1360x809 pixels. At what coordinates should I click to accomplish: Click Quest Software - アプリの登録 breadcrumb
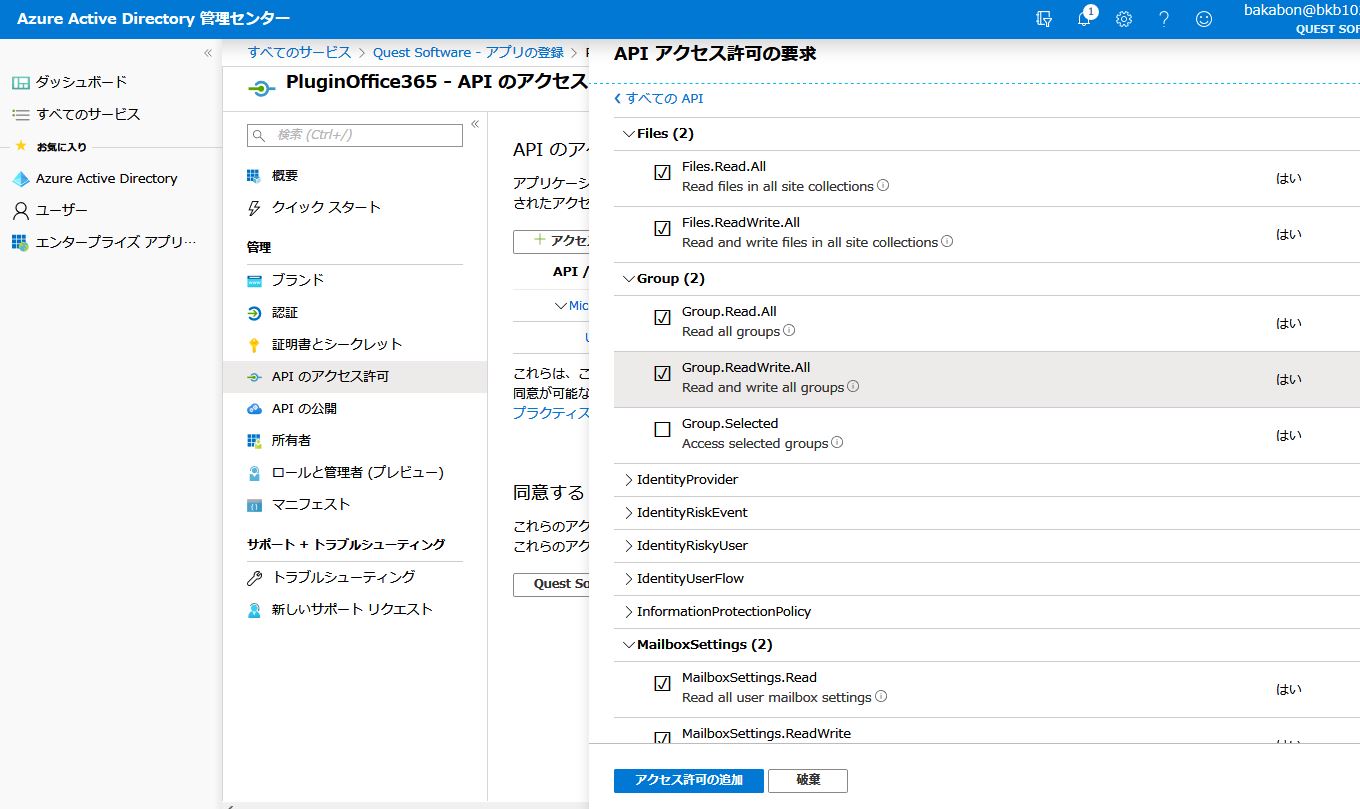point(468,52)
